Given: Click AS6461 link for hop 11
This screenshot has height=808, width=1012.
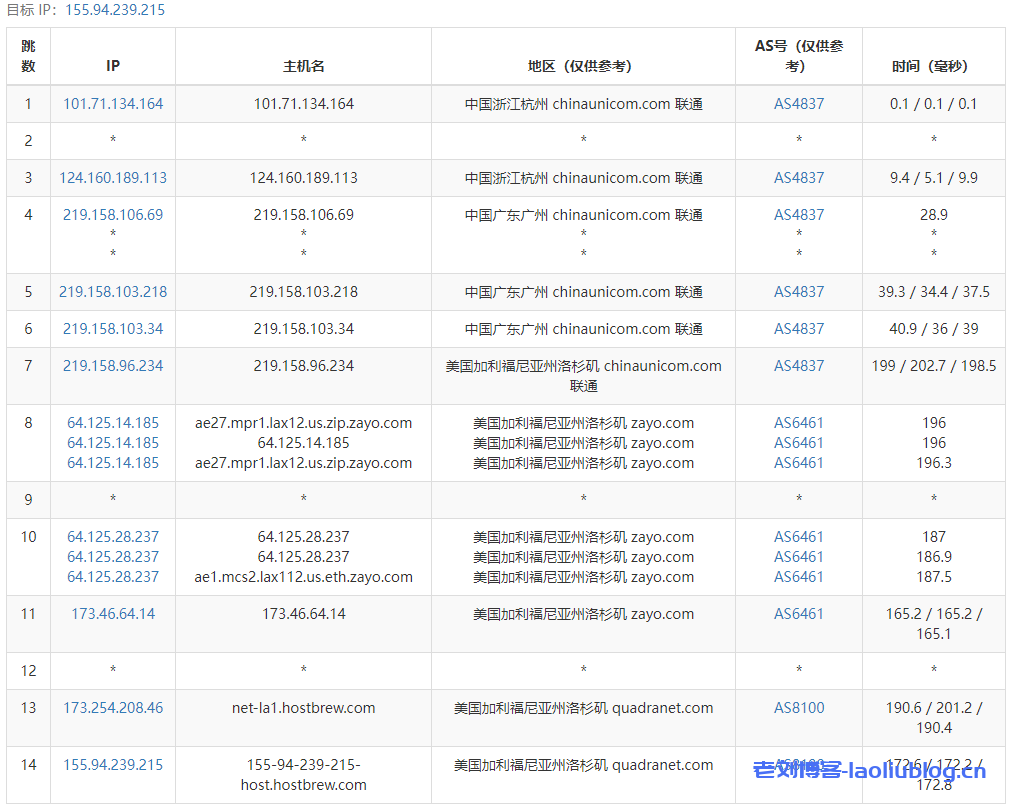Looking at the screenshot, I should tap(798, 613).
